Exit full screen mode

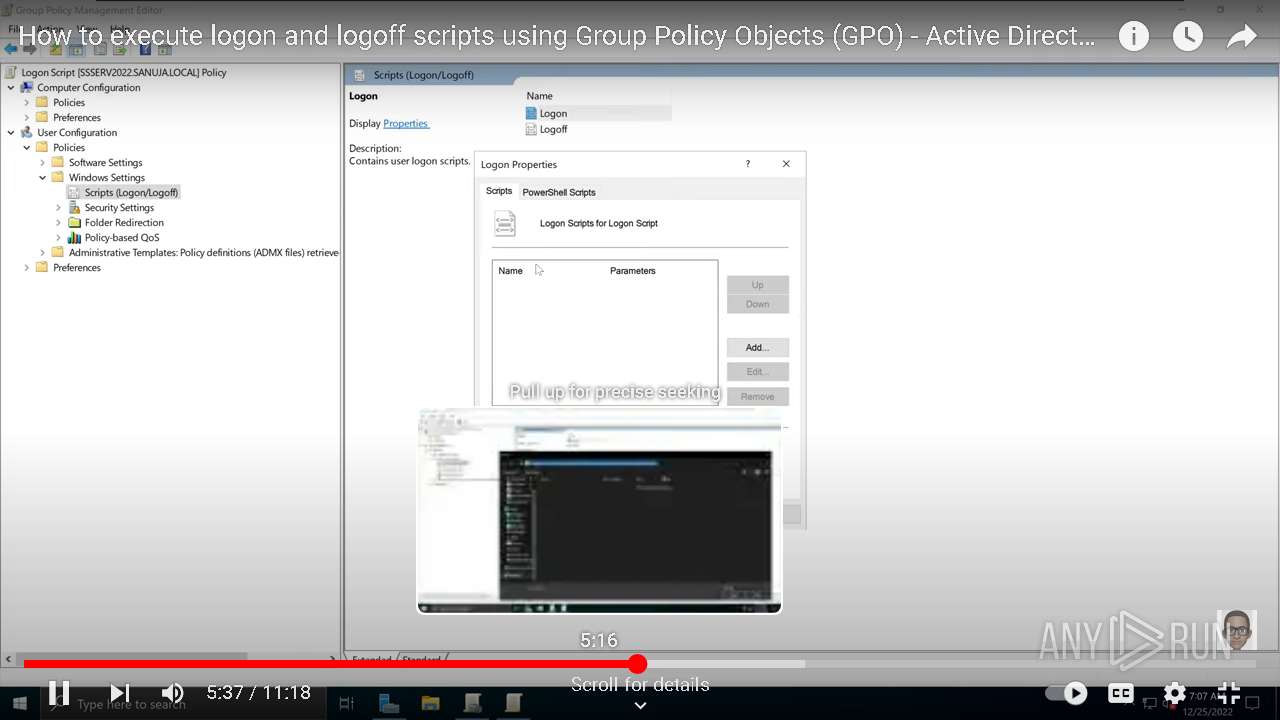[1229, 693]
